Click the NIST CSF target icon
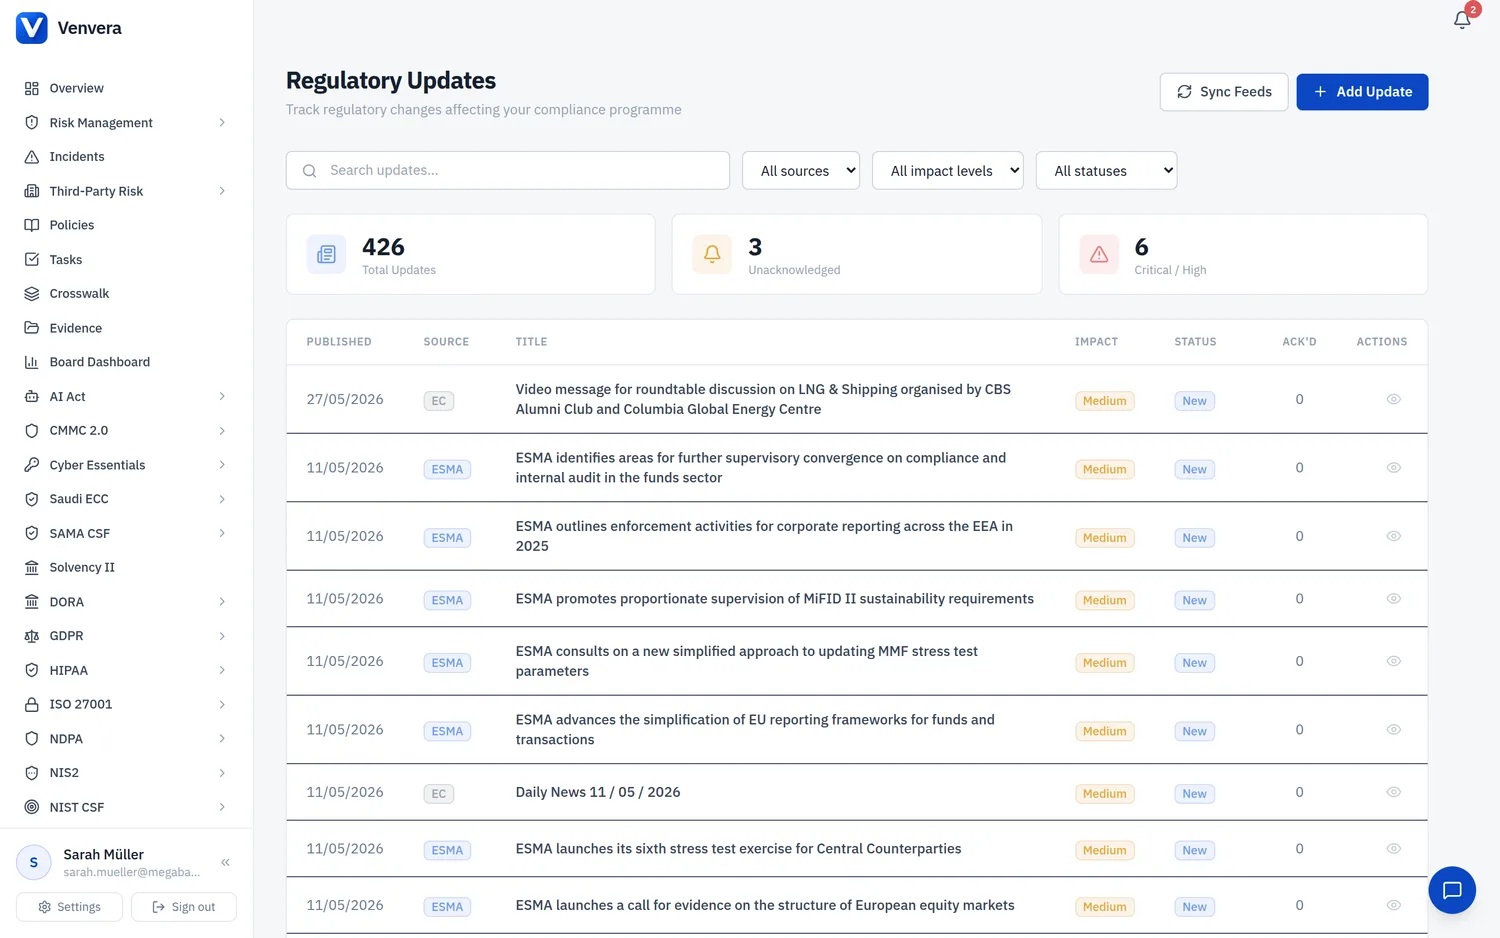 pyautogui.click(x=32, y=807)
